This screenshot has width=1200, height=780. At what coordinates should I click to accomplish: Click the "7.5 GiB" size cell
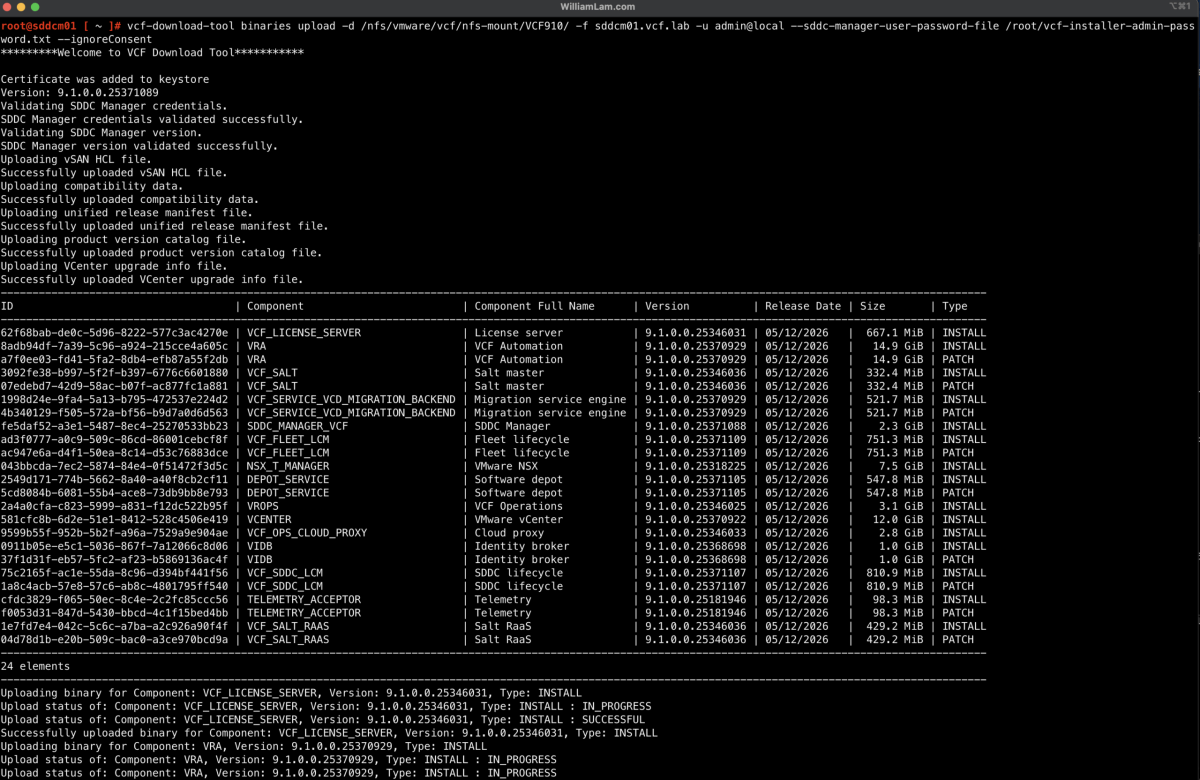point(901,466)
